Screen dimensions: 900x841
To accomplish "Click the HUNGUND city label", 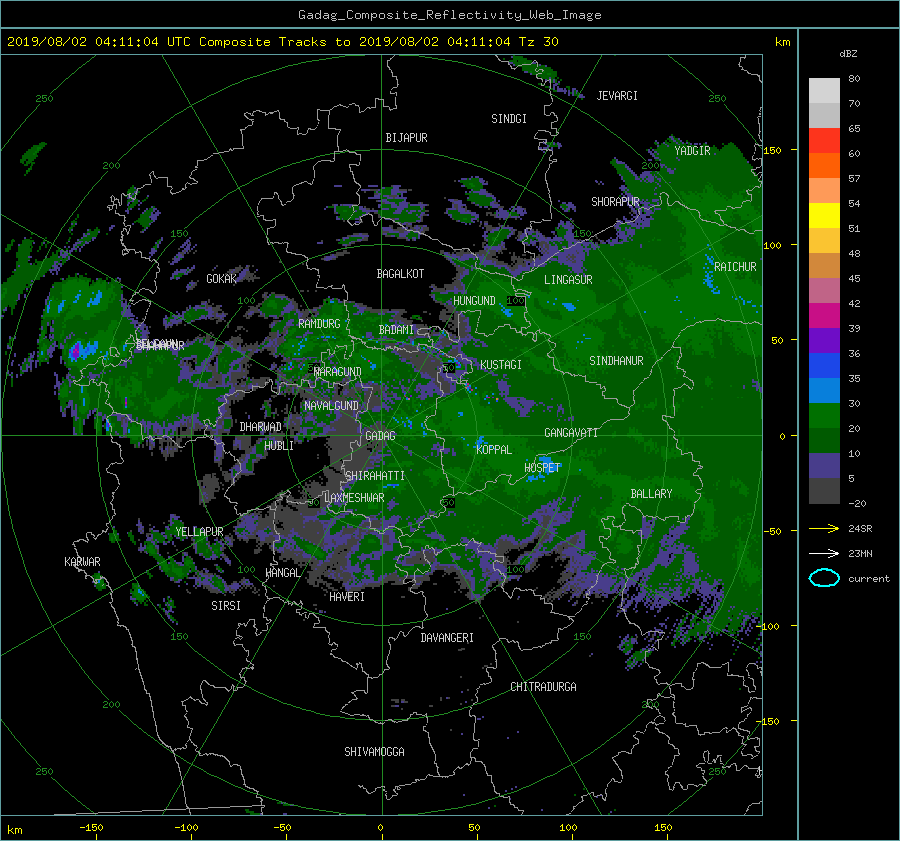I will tap(474, 301).
